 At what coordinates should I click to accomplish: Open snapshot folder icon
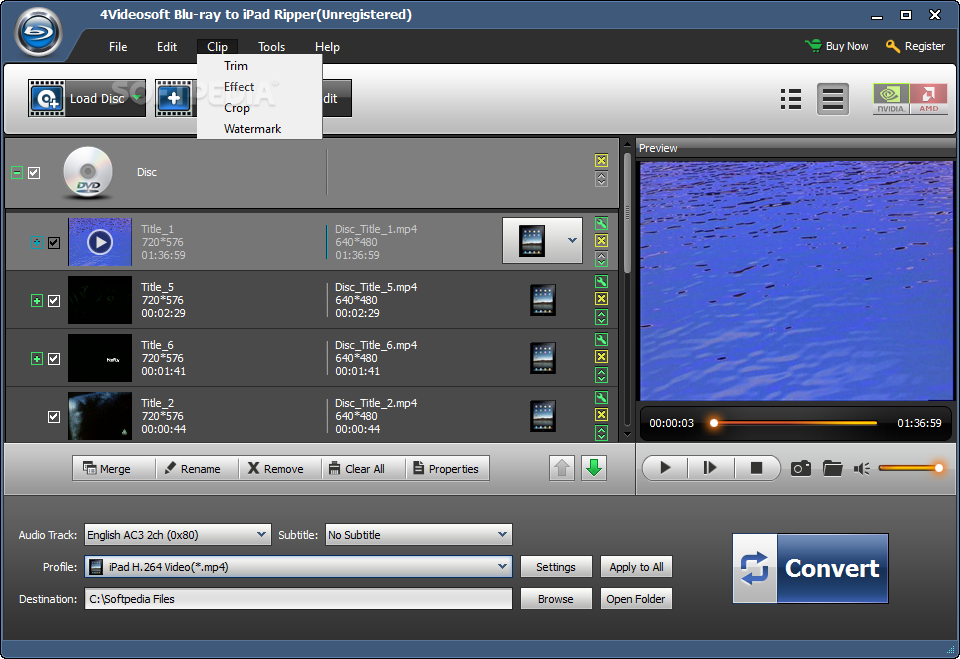pyautogui.click(x=833, y=469)
